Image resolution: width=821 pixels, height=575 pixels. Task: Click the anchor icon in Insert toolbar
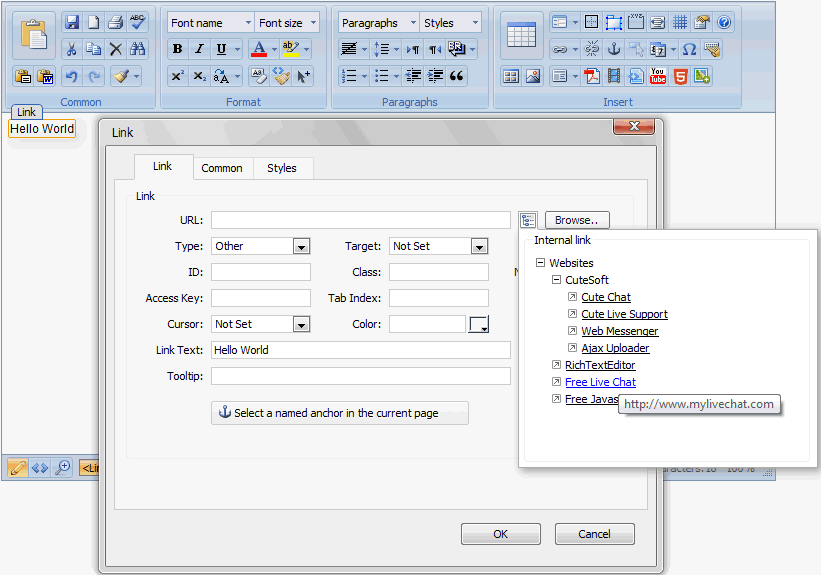coord(614,49)
